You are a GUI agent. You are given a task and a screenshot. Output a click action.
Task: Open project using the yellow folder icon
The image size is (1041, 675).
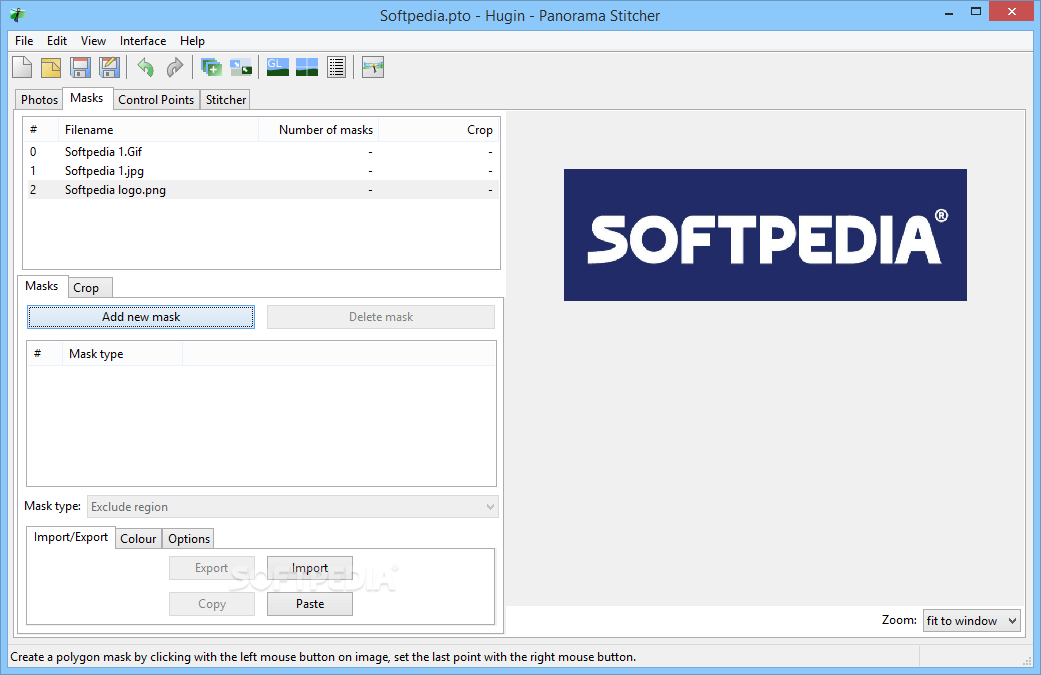coord(51,67)
